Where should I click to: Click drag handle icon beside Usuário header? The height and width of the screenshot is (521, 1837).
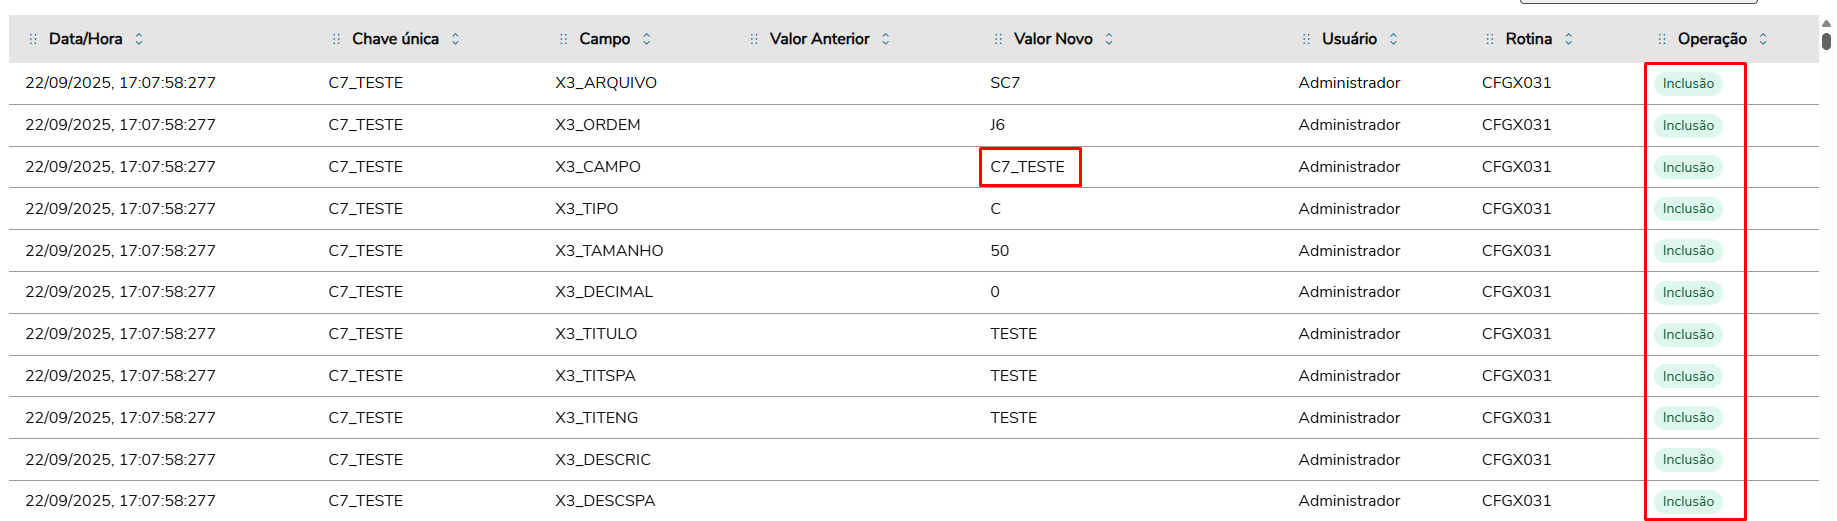point(1306,39)
